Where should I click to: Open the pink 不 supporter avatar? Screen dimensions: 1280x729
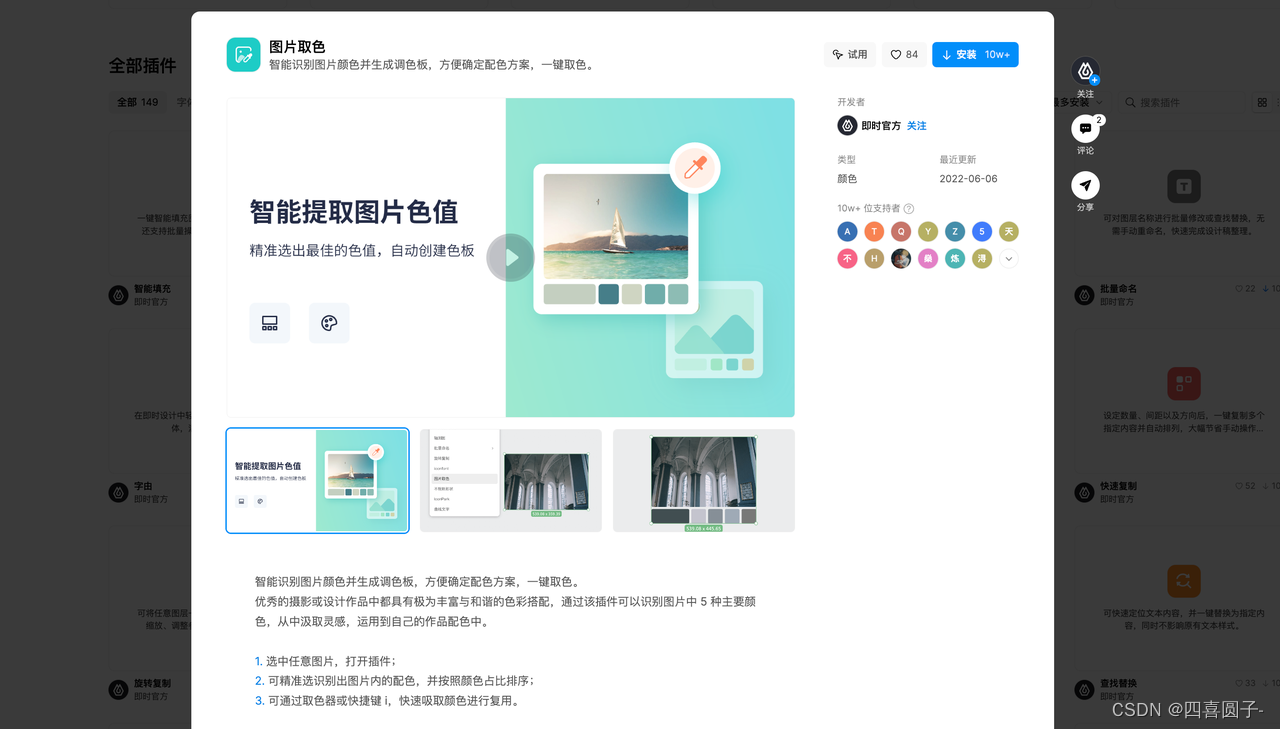(x=847, y=258)
